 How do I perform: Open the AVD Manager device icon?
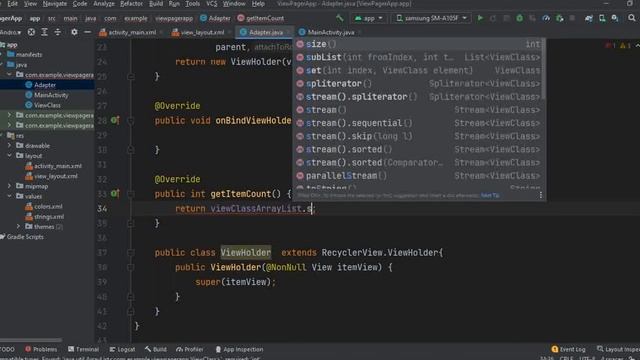click(x=602, y=18)
